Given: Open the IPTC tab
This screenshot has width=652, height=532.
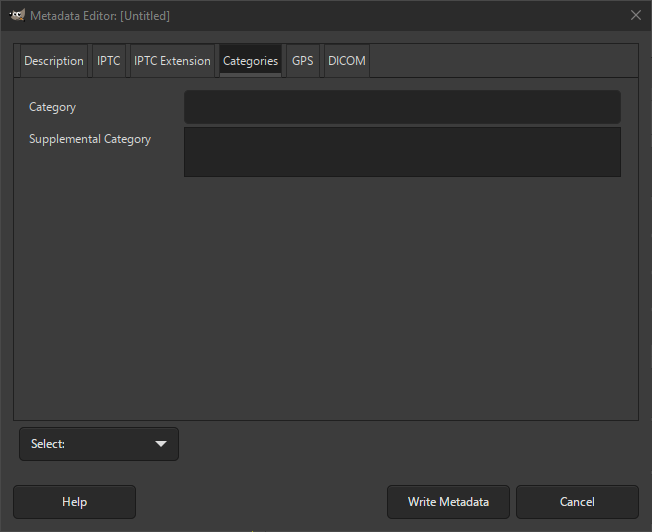Looking at the screenshot, I should point(109,61).
